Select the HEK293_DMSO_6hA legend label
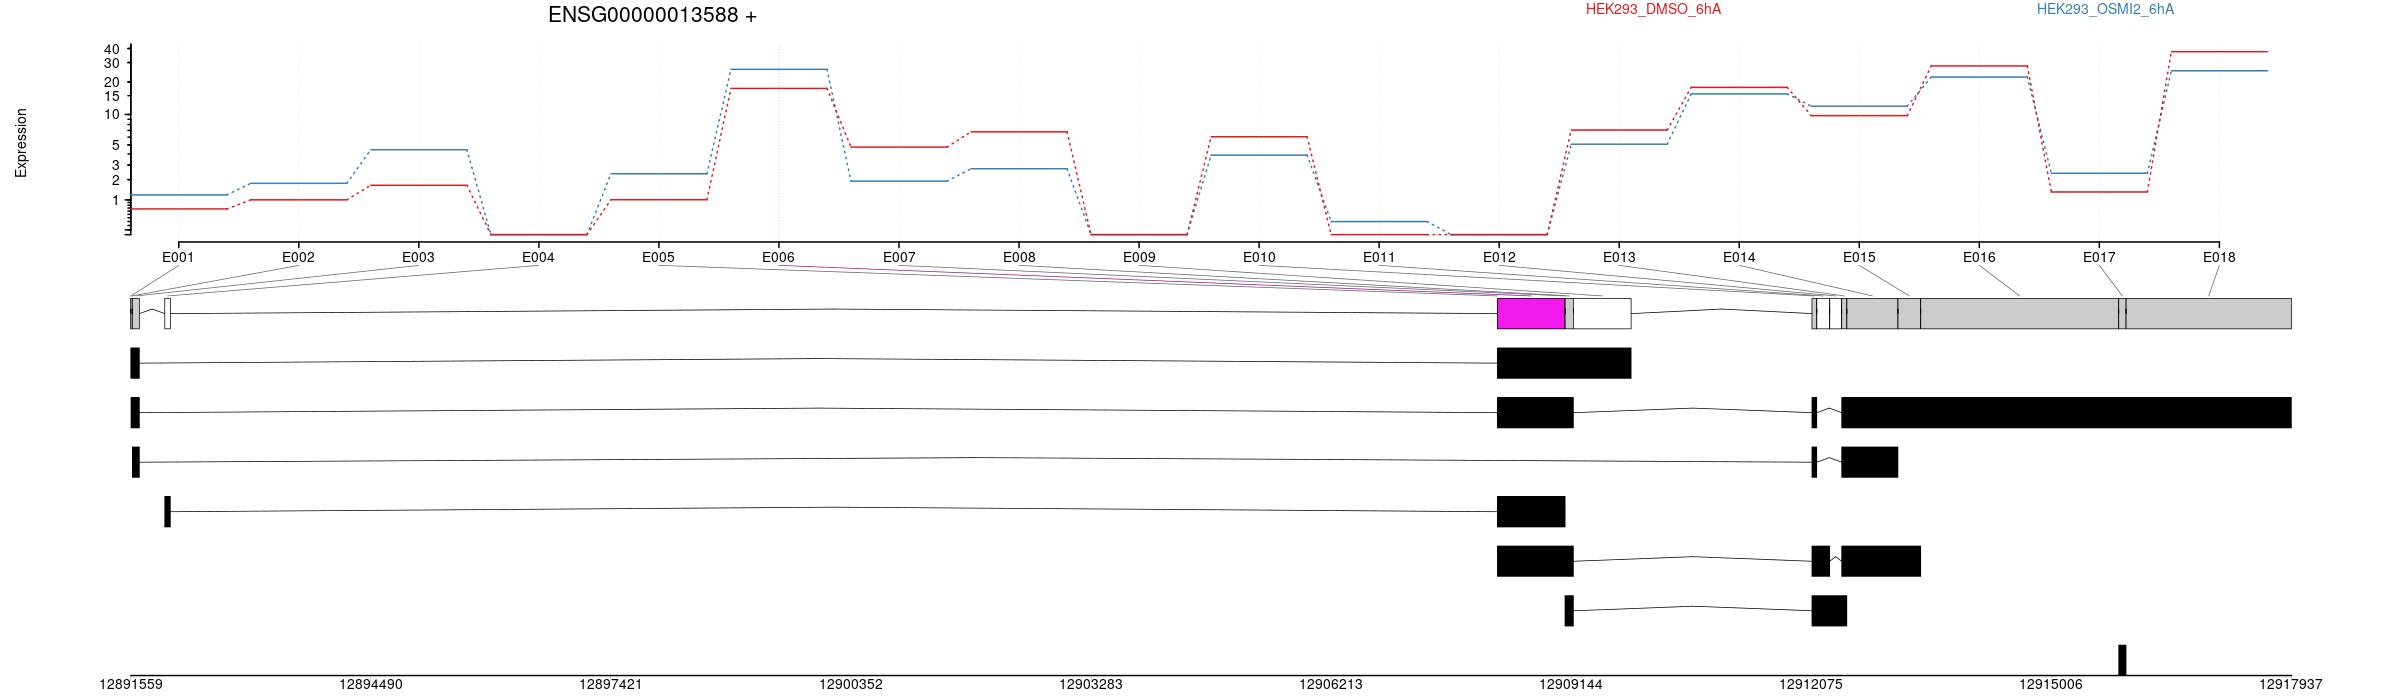The image size is (2400, 700). pyautogui.click(x=1653, y=9)
